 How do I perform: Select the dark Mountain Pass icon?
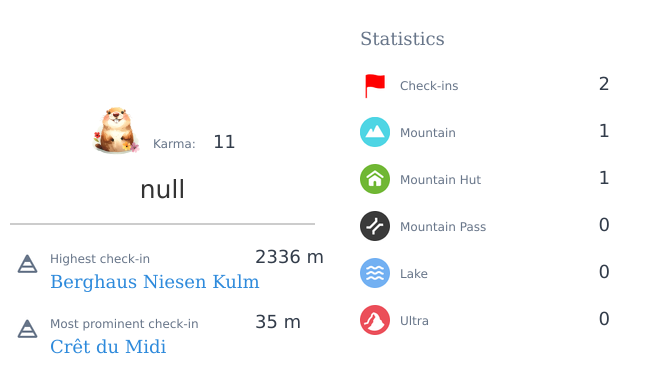(x=375, y=226)
